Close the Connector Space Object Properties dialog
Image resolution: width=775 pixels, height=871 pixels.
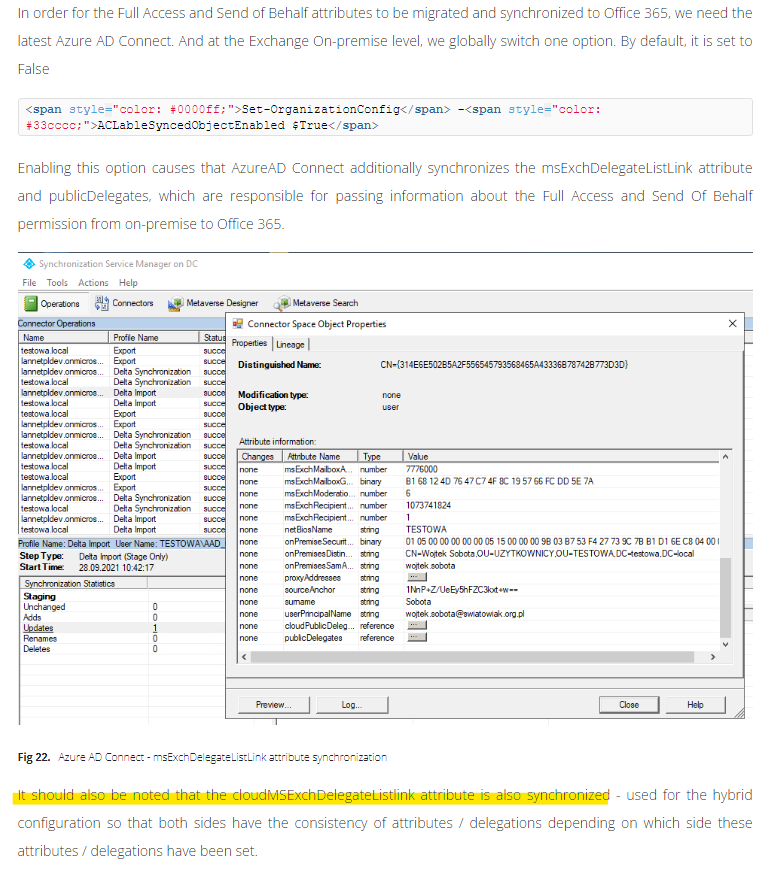732,324
